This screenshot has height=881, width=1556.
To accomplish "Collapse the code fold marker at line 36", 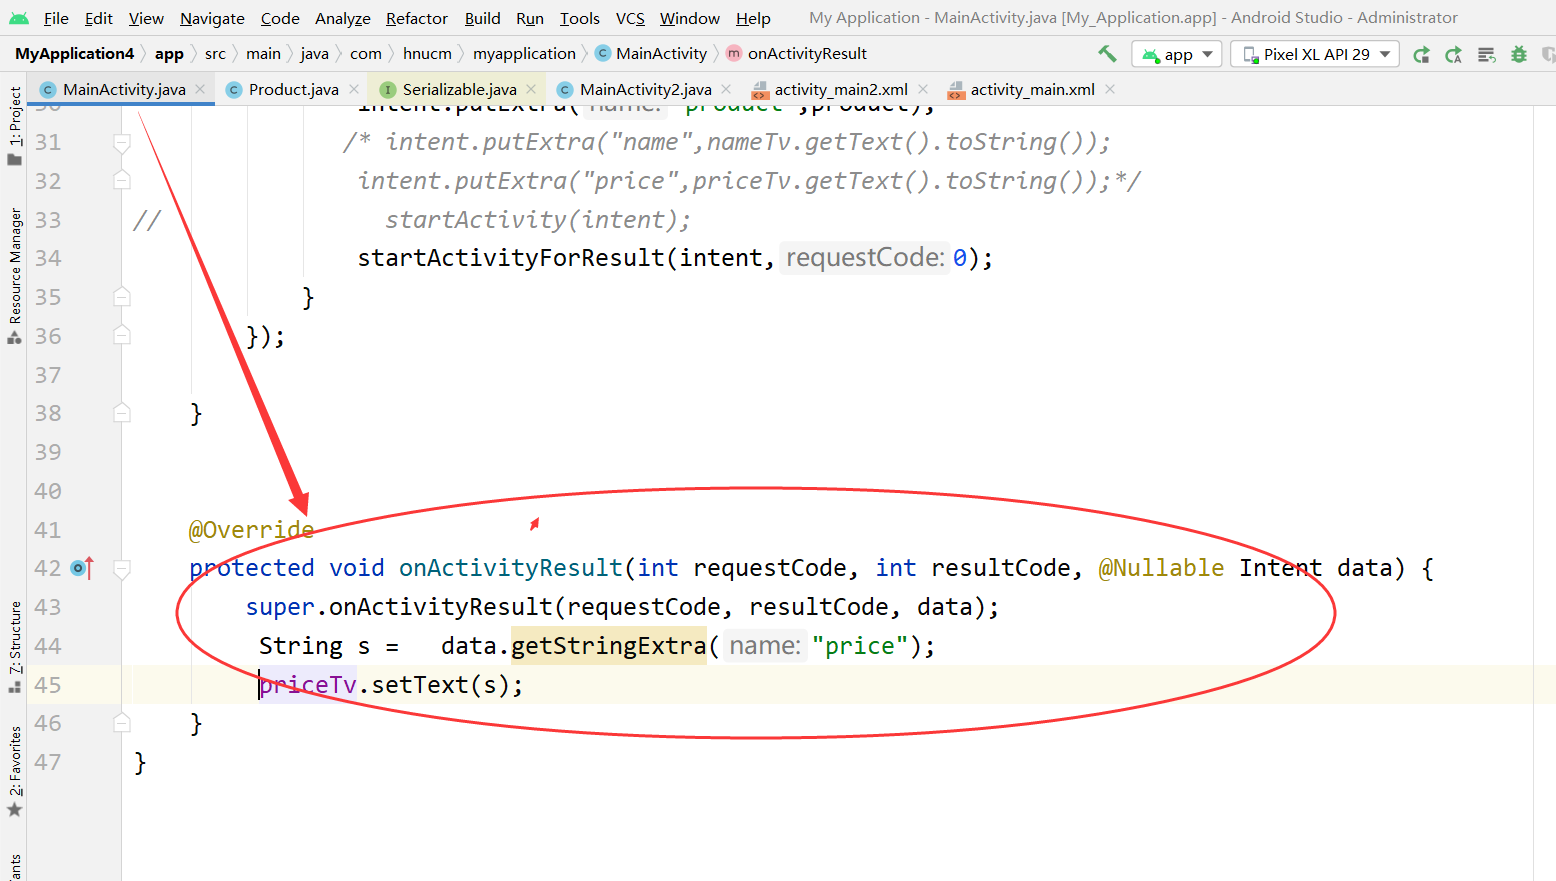I will coord(121,335).
